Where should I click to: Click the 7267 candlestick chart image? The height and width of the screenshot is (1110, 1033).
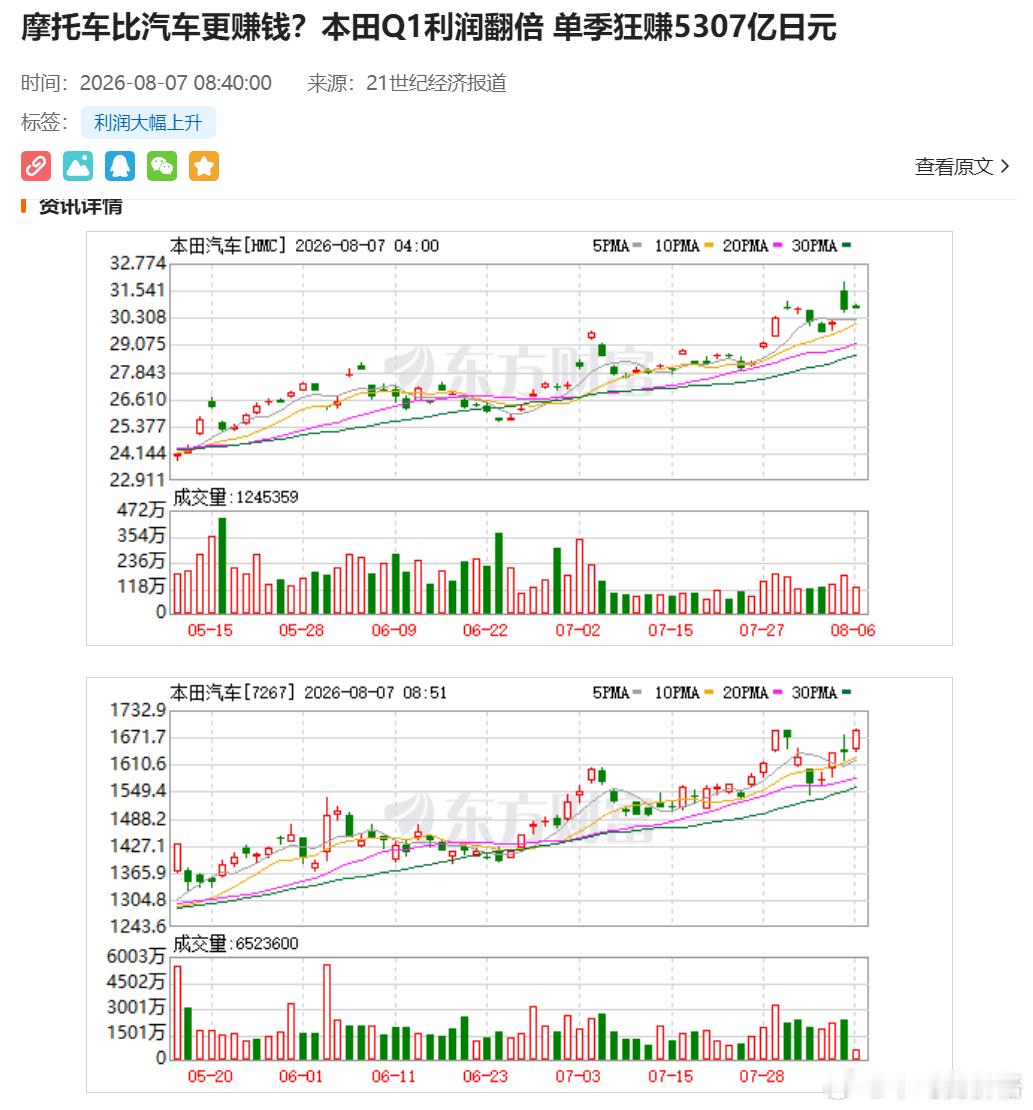coord(519,885)
